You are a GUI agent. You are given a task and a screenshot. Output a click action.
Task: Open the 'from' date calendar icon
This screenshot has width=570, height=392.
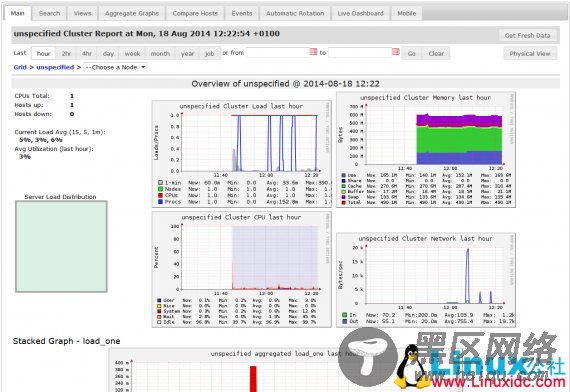pos(313,52)
